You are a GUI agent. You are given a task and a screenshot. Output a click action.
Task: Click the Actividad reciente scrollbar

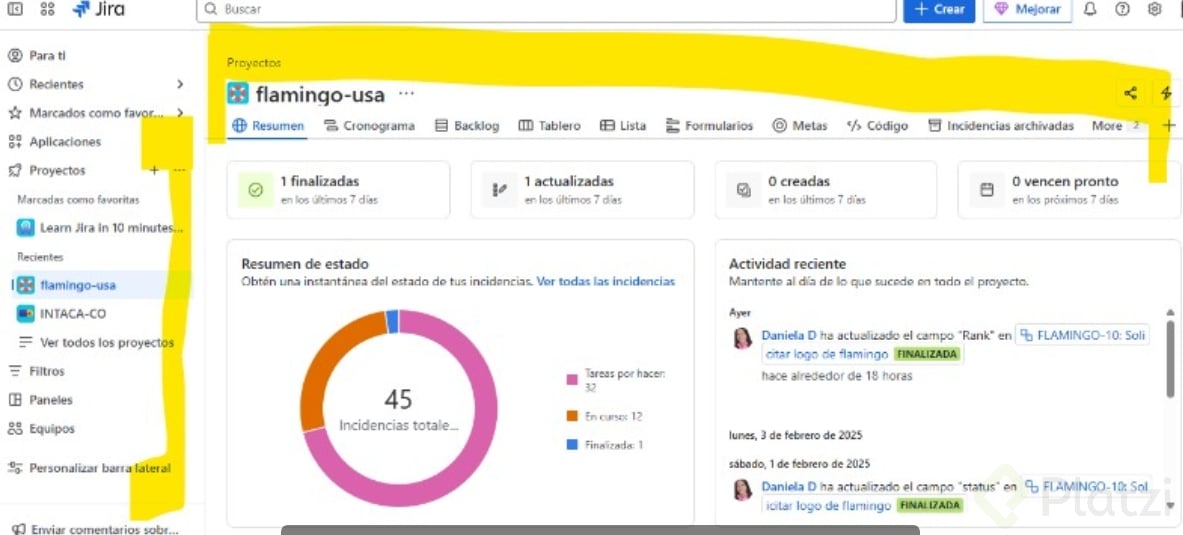click(1170, 358)
